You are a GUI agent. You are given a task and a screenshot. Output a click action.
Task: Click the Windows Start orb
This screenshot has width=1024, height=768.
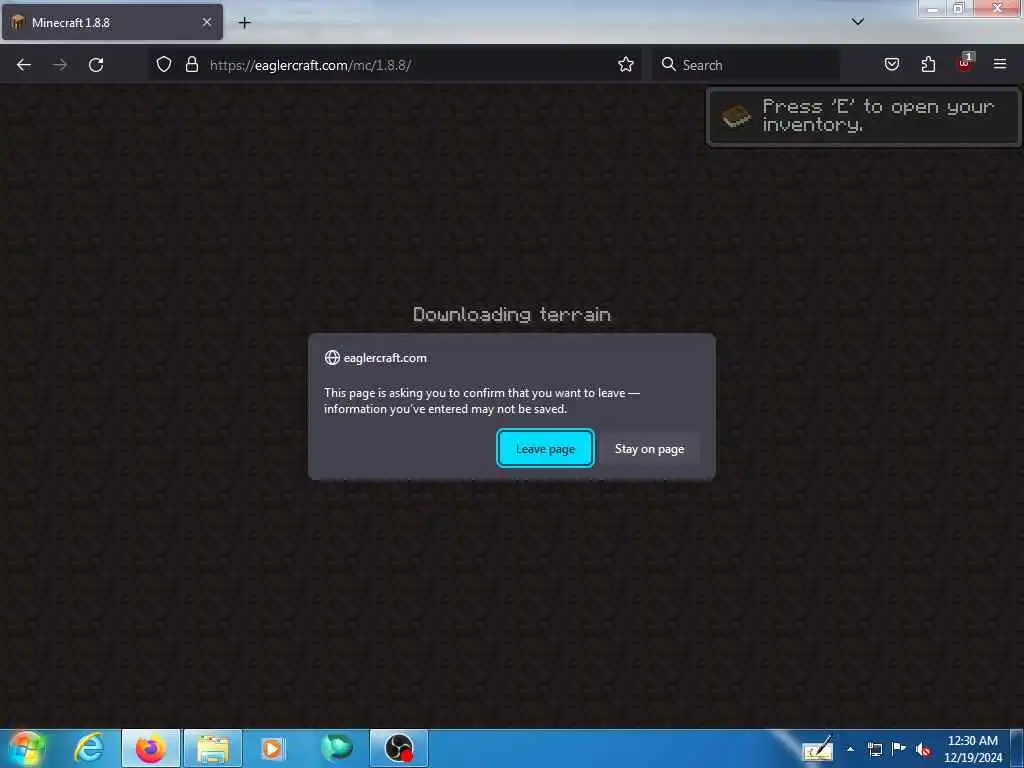tap(27, 748)
